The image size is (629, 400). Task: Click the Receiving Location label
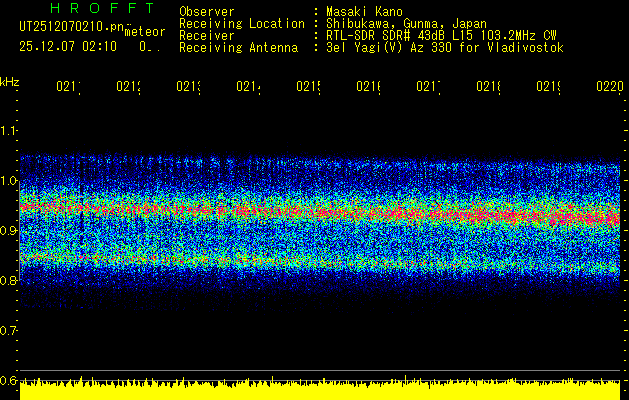(x=242, y=24)
